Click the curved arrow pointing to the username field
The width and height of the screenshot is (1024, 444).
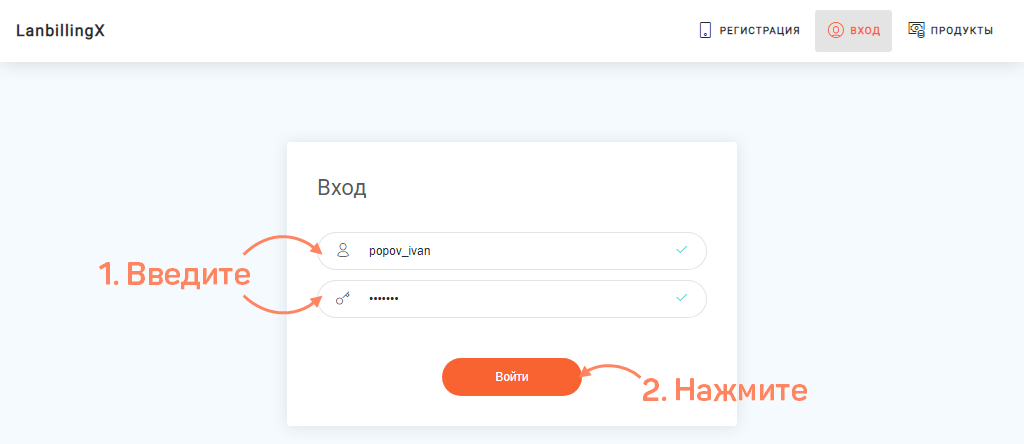coord(283,244)
